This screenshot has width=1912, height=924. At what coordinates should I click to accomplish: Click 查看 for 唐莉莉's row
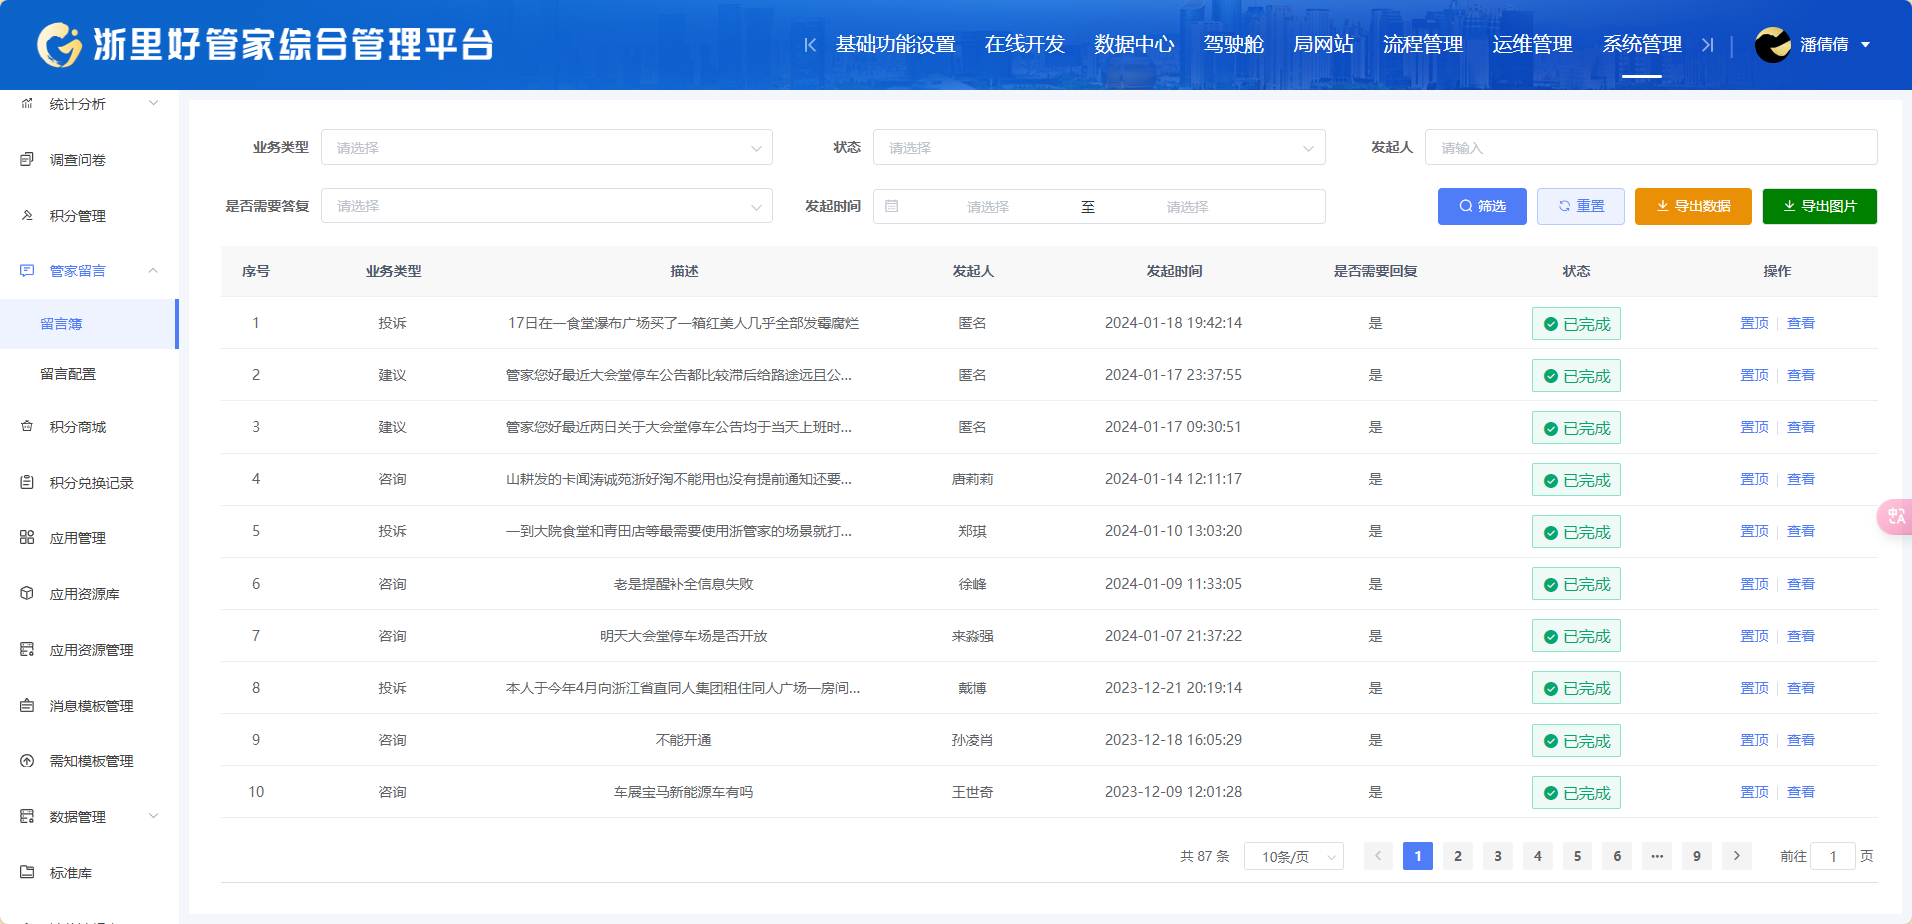(x=1801, y=479)
